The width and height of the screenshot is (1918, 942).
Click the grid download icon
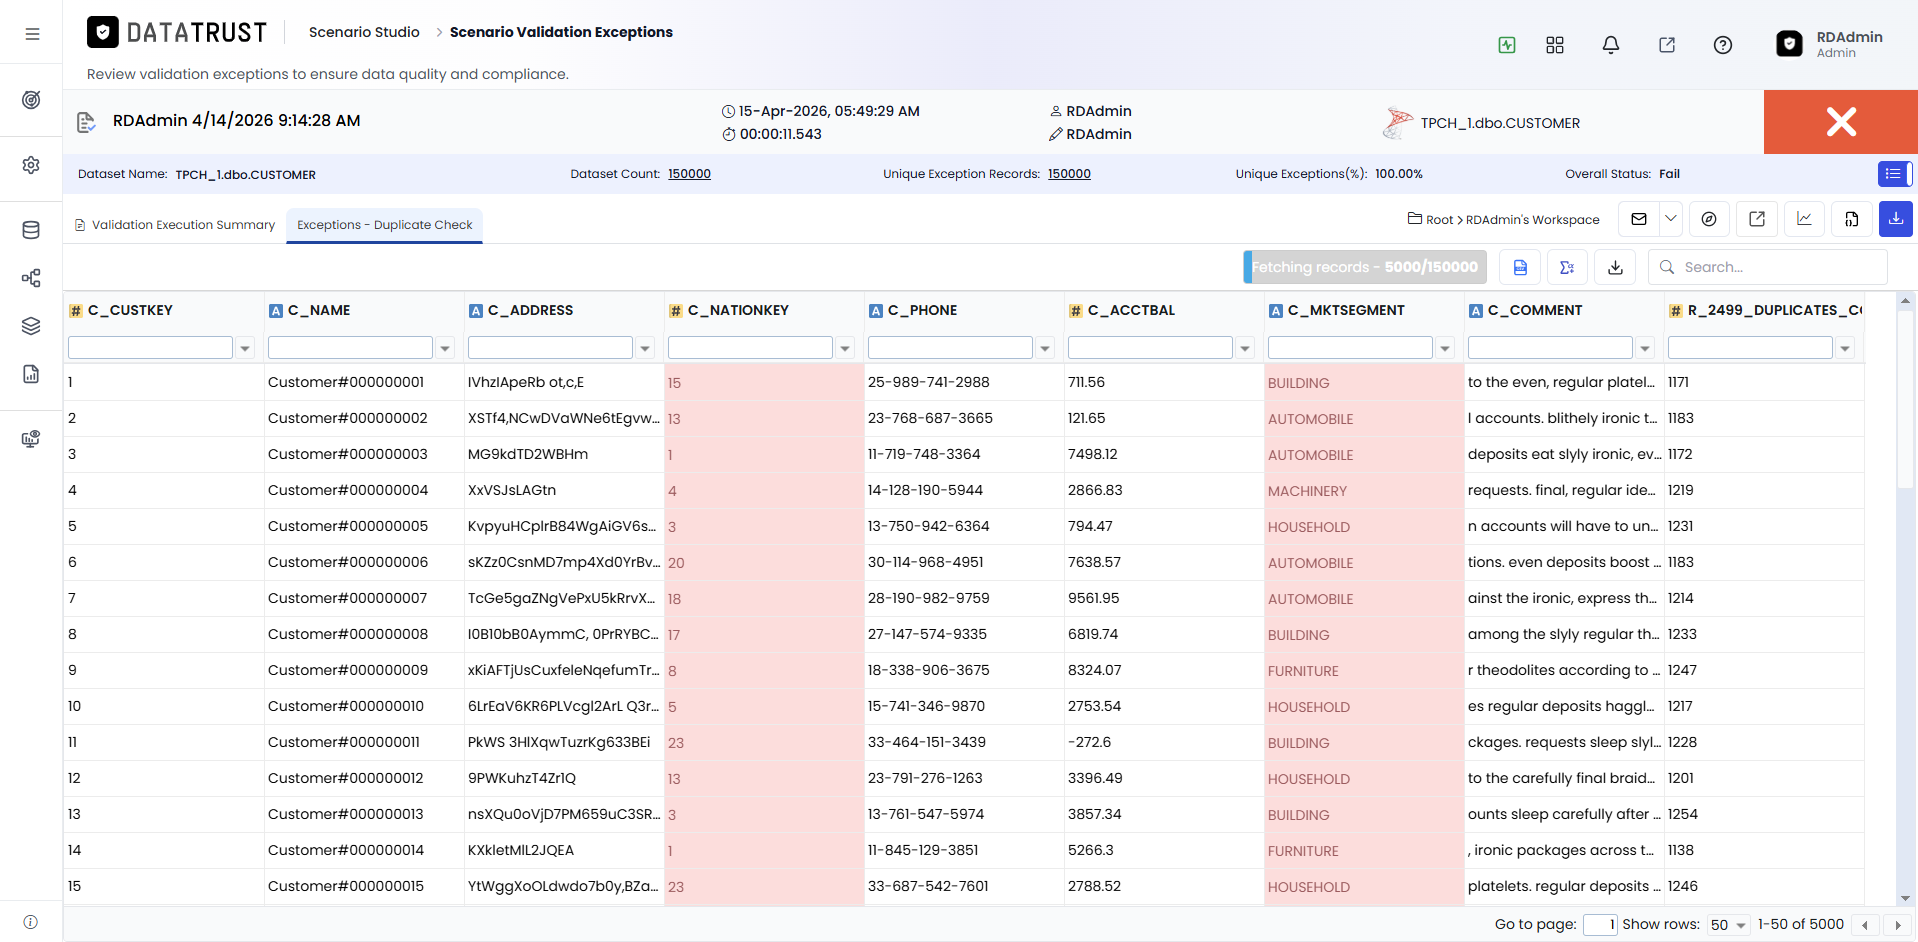[1615, 267]
